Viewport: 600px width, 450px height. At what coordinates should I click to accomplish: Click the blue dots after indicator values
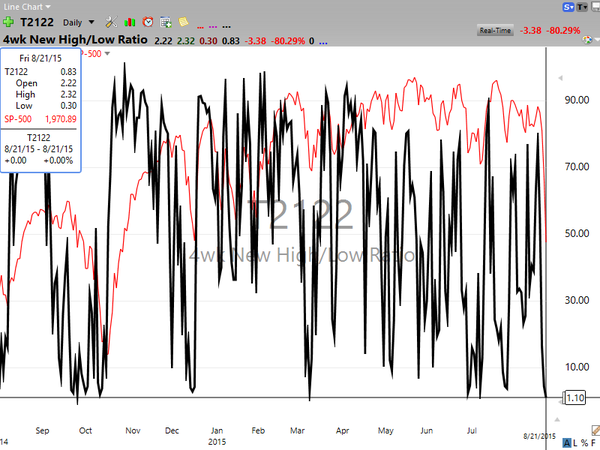tap(323, 42)
